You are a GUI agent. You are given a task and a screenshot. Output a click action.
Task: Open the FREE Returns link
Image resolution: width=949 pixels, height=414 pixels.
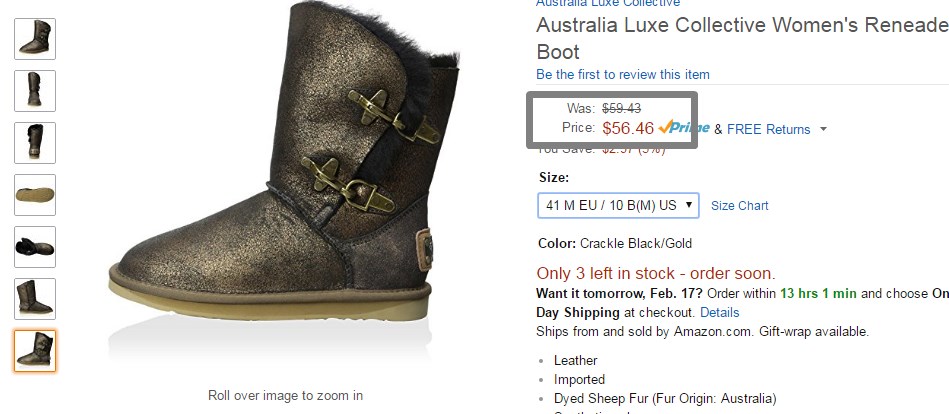769,130
